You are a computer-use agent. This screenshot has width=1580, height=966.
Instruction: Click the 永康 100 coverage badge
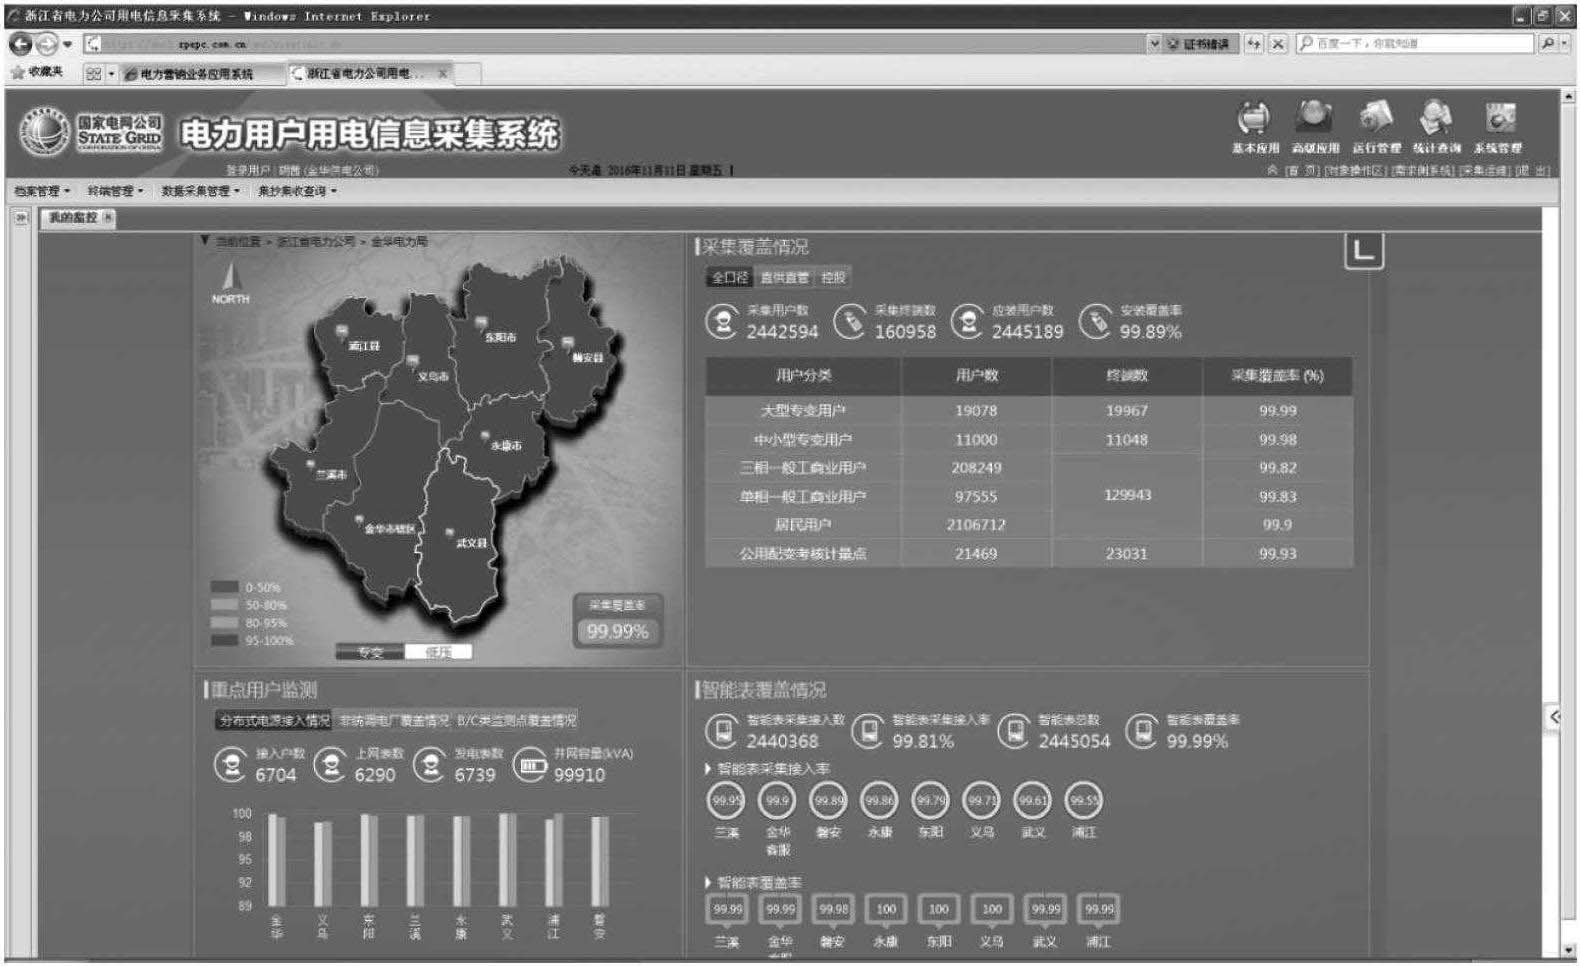click(x=886, y=909)
